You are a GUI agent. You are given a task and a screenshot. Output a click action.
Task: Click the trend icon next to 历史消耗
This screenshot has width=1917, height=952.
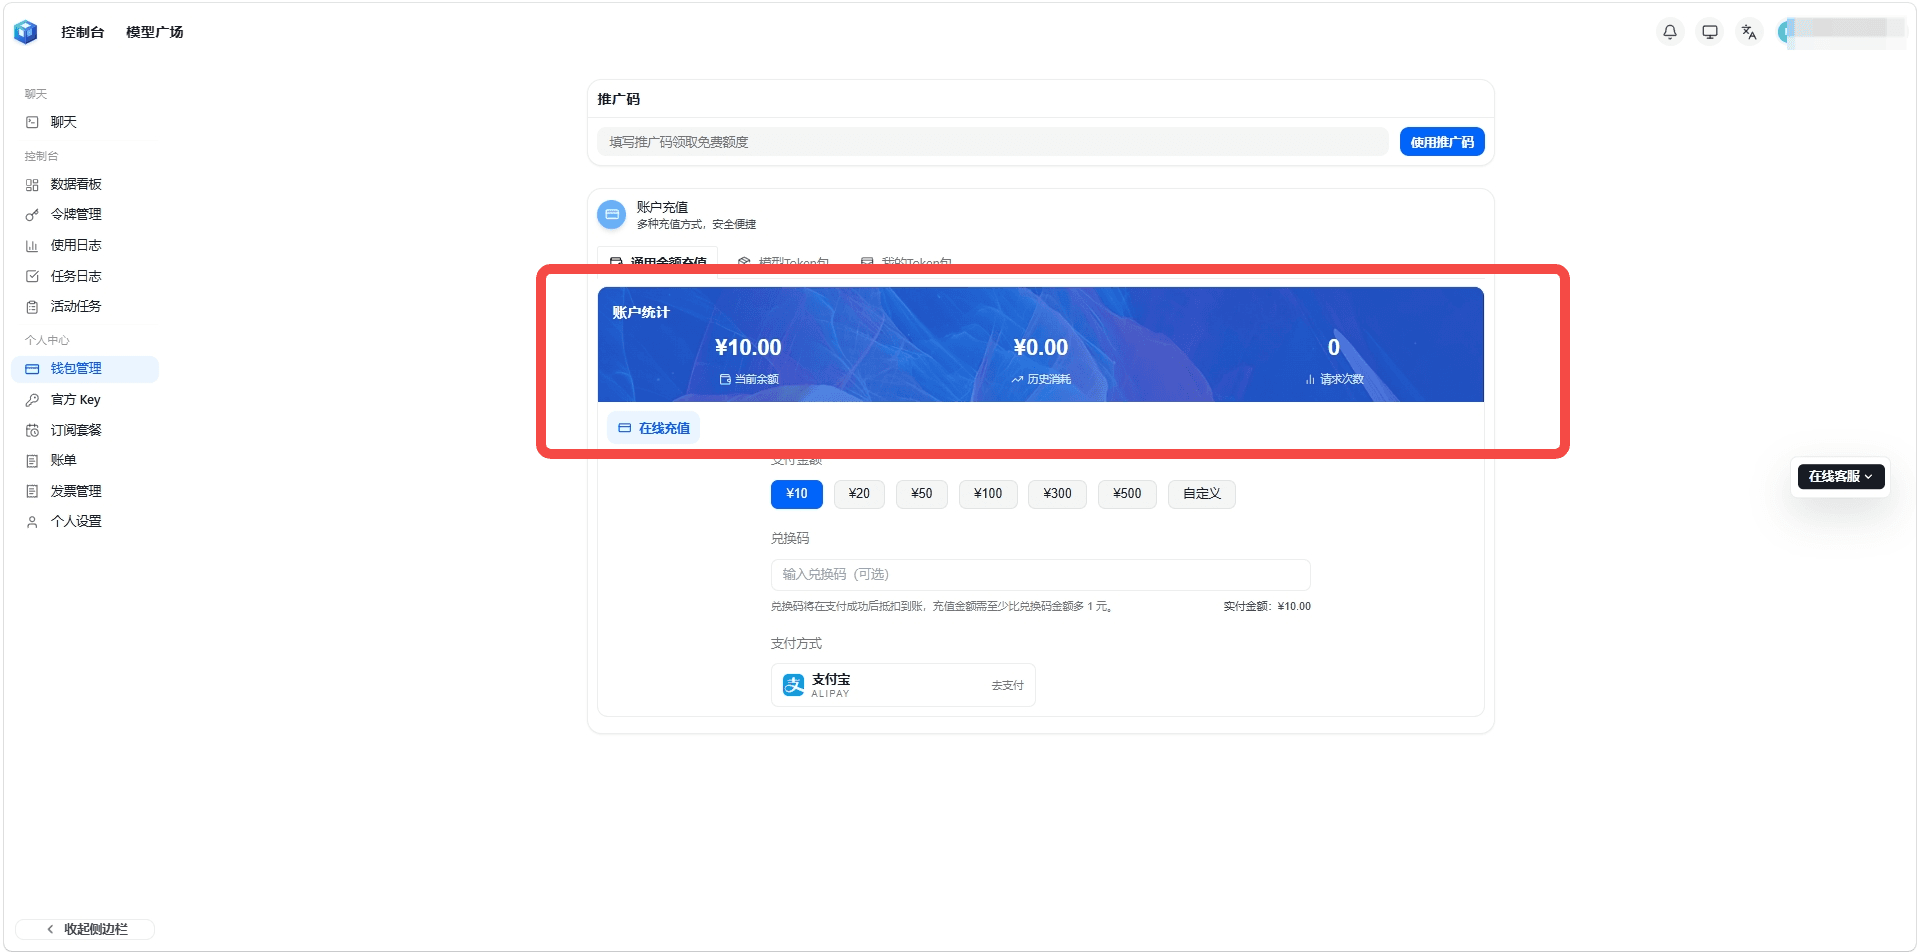pyautogui.click(x=1017, y=379)
